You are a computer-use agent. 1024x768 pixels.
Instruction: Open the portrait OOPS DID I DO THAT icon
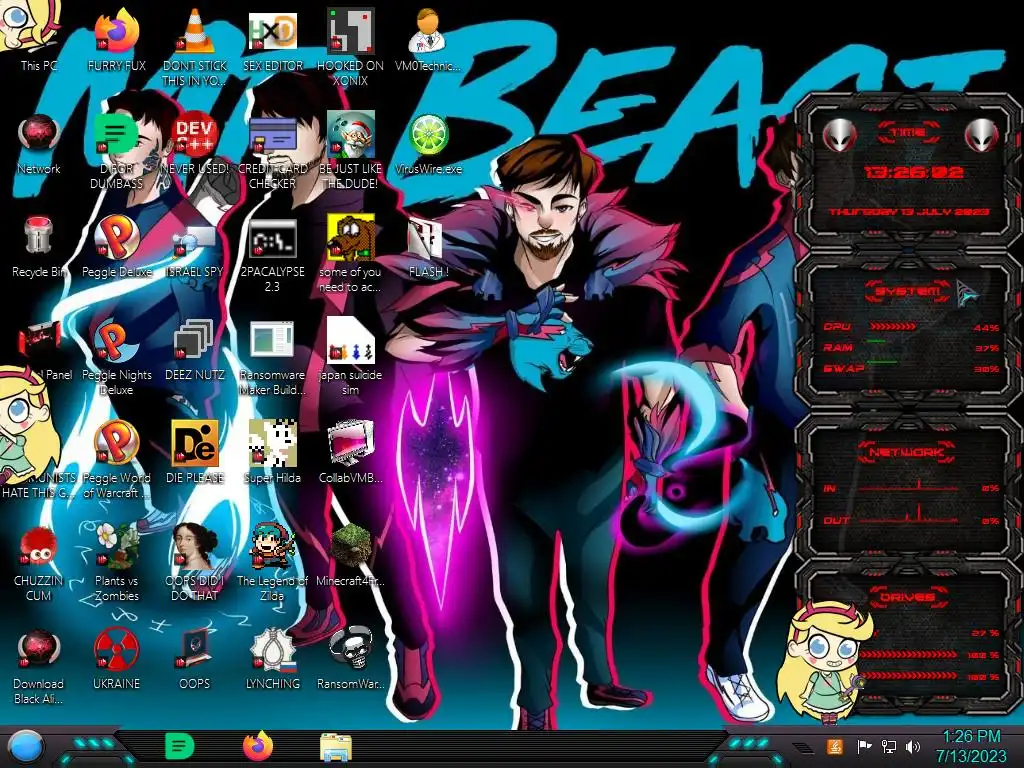pyautogui.click(x=195, y=563)
